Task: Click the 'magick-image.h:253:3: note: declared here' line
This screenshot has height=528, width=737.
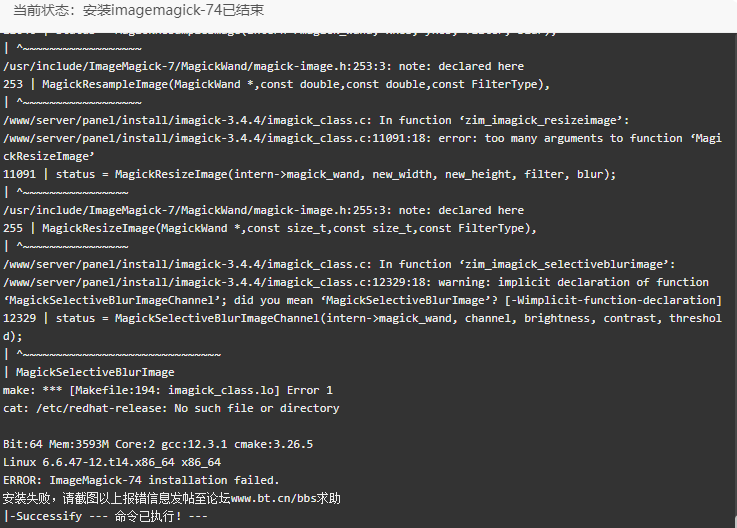Action: 263,66
